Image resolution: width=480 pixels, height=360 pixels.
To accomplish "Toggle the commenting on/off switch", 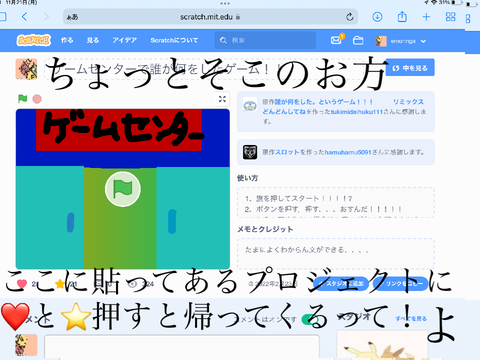I will pyautogui.click(x=310, y=319).
